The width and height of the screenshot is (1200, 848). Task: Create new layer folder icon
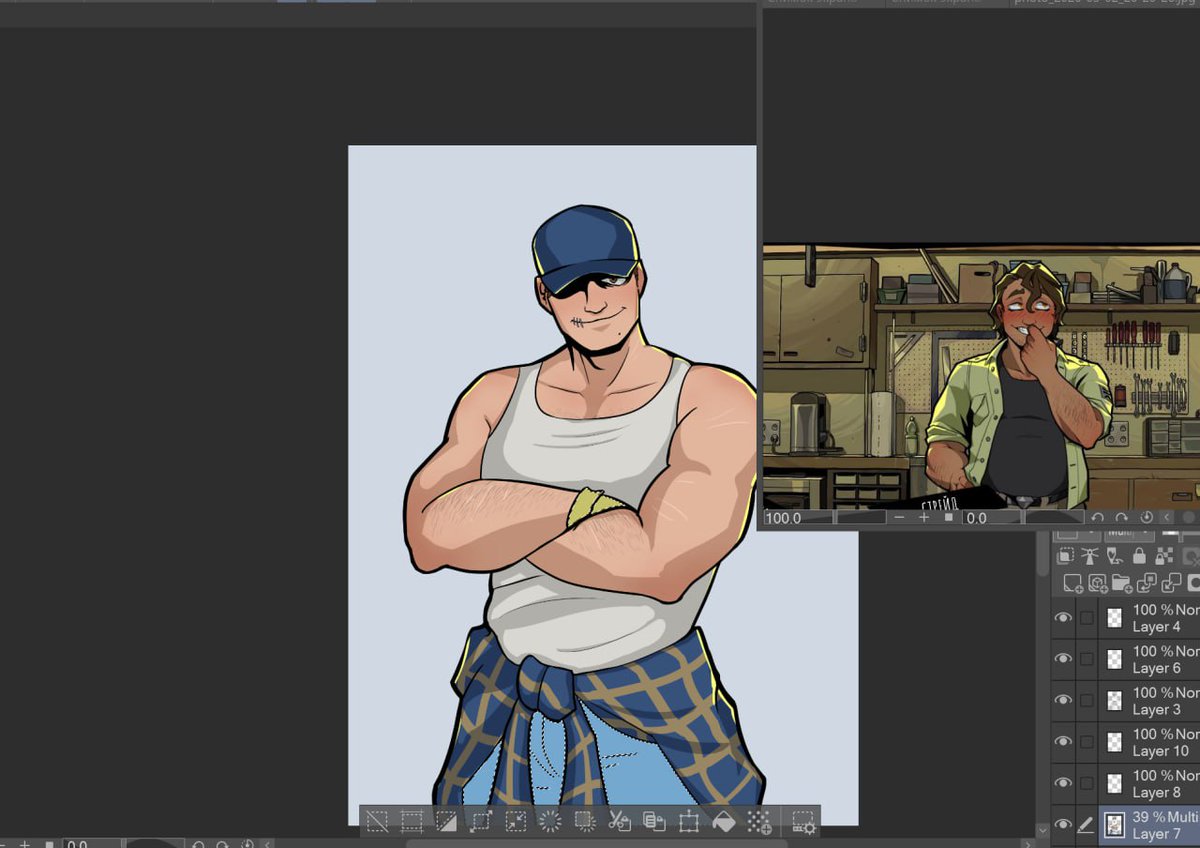coord(1122,583)
